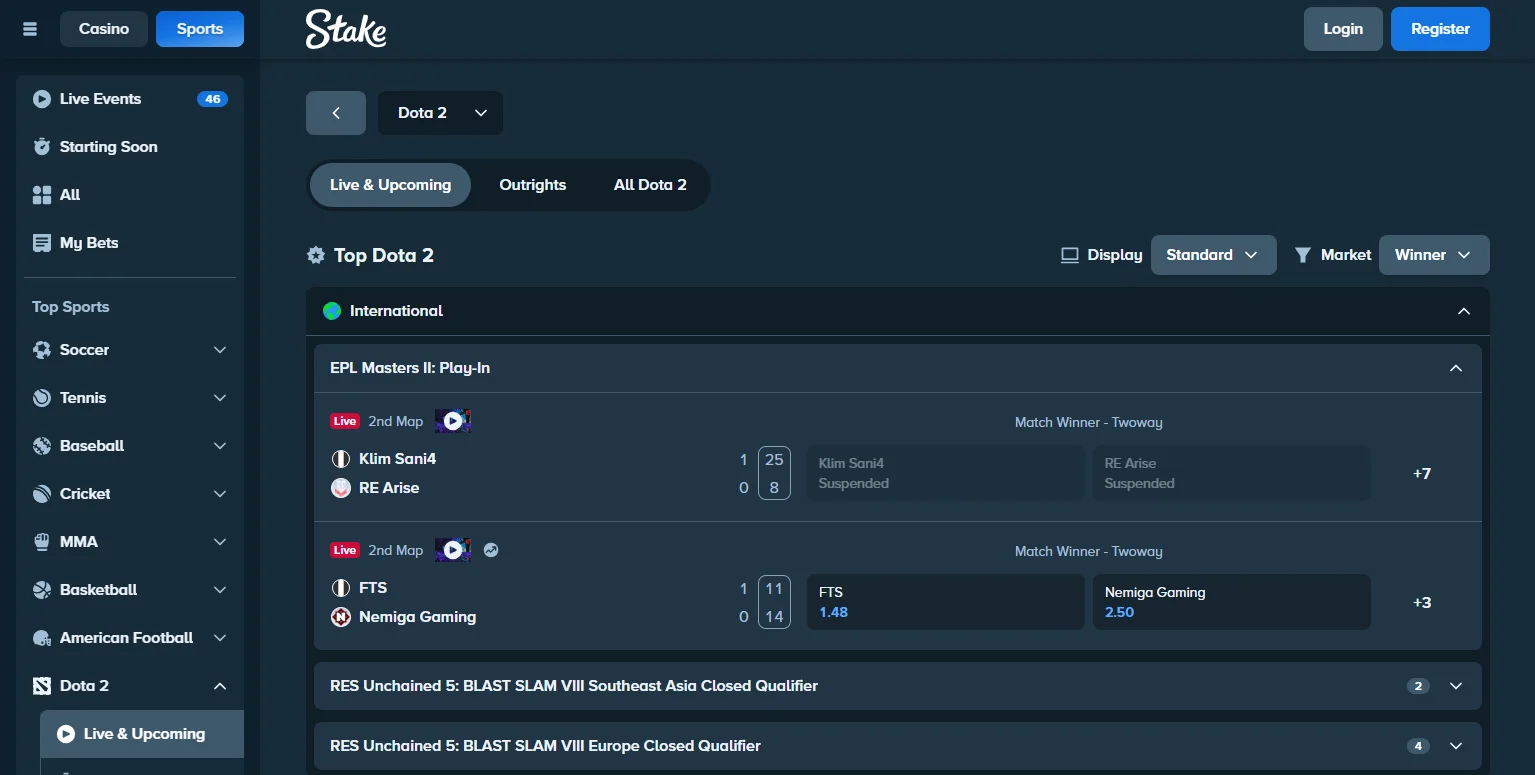Click the Register button
Screen dimensions: 1535x775
point(1440,29)
